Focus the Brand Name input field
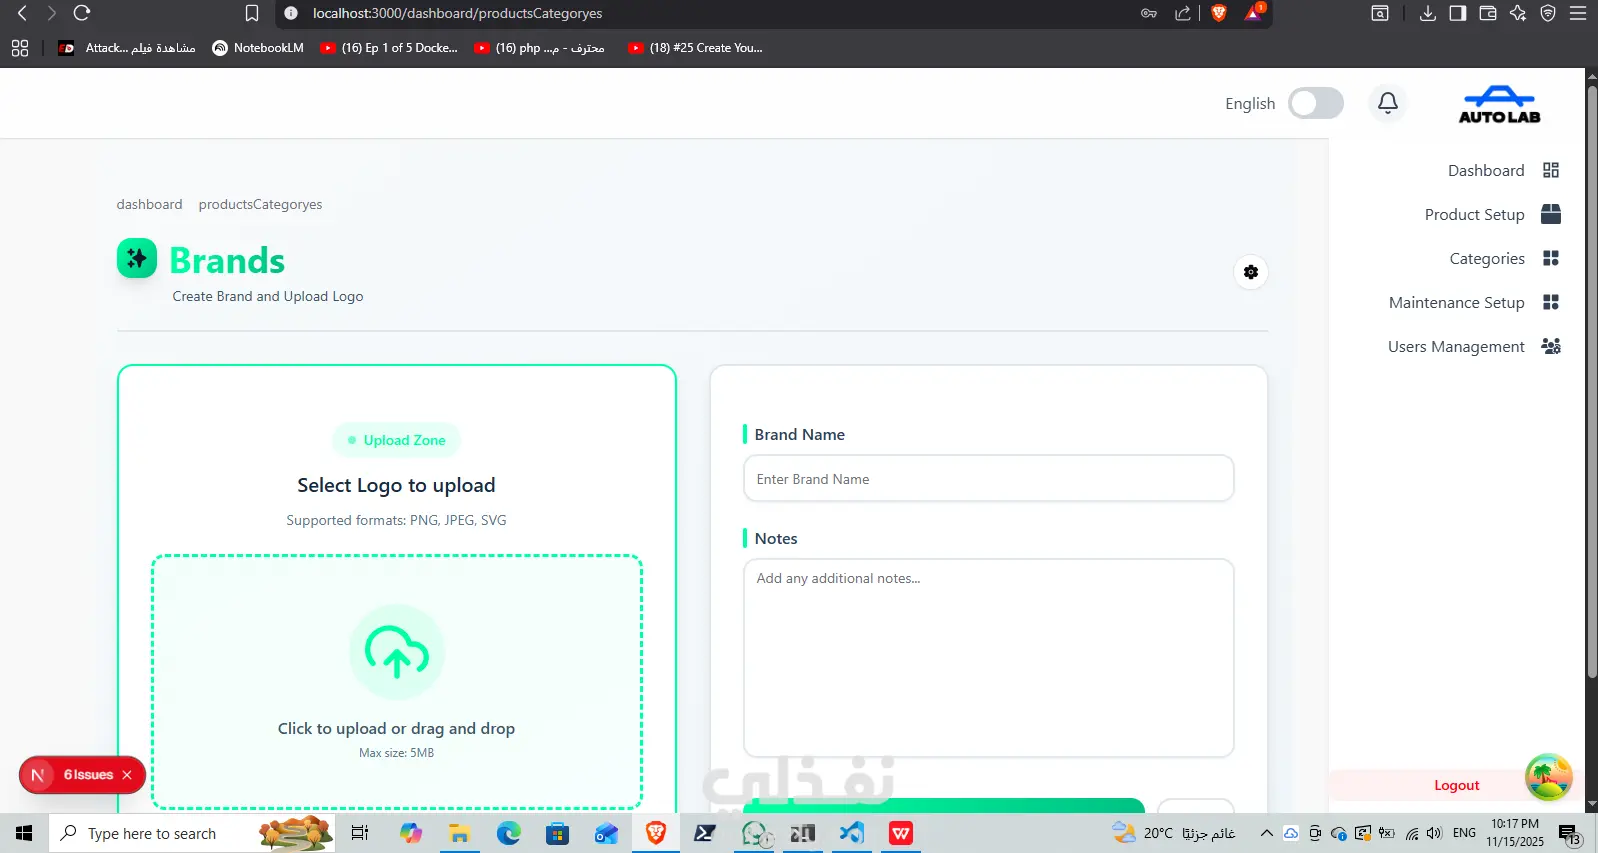 coord(988,479)
